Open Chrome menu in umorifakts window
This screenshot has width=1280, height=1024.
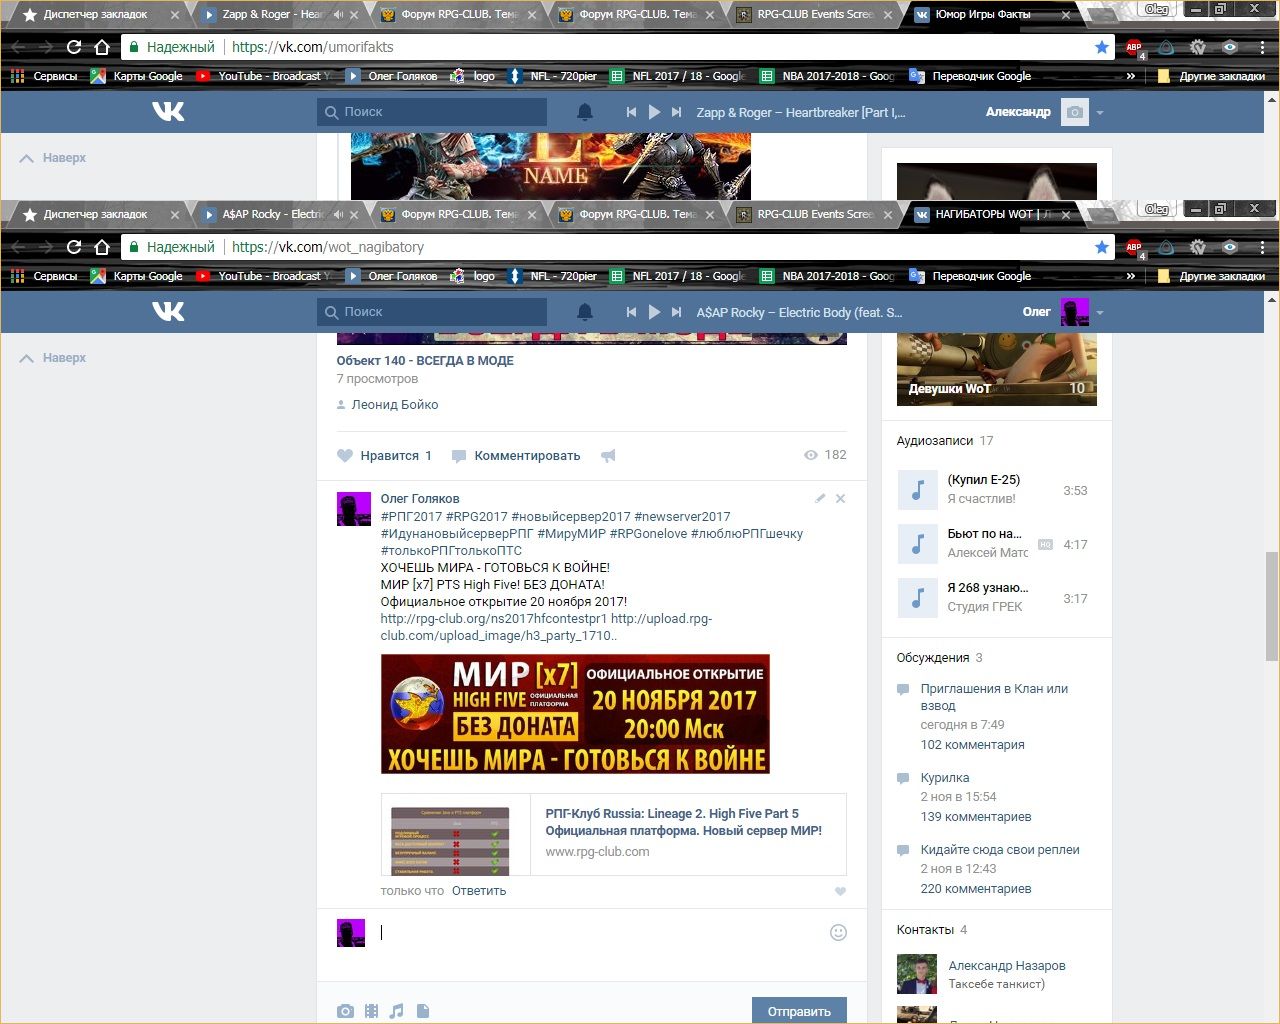[x=1262, y=47]
